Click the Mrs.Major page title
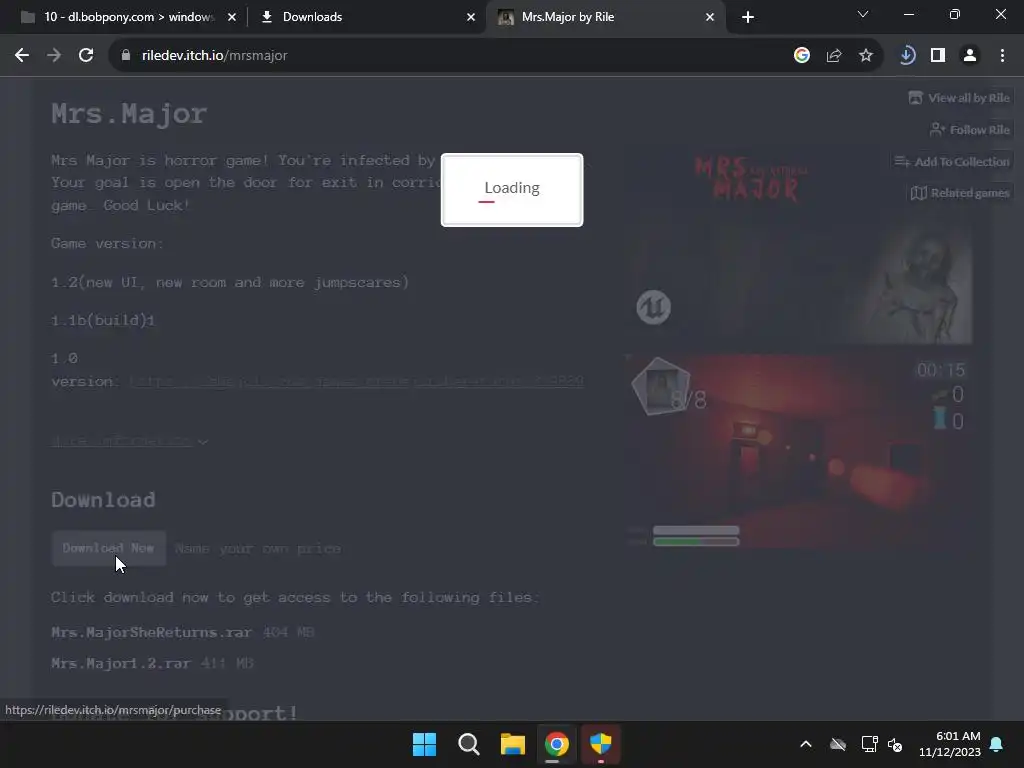This screenshot has height=768, width=1024. [x=129, y=114]
